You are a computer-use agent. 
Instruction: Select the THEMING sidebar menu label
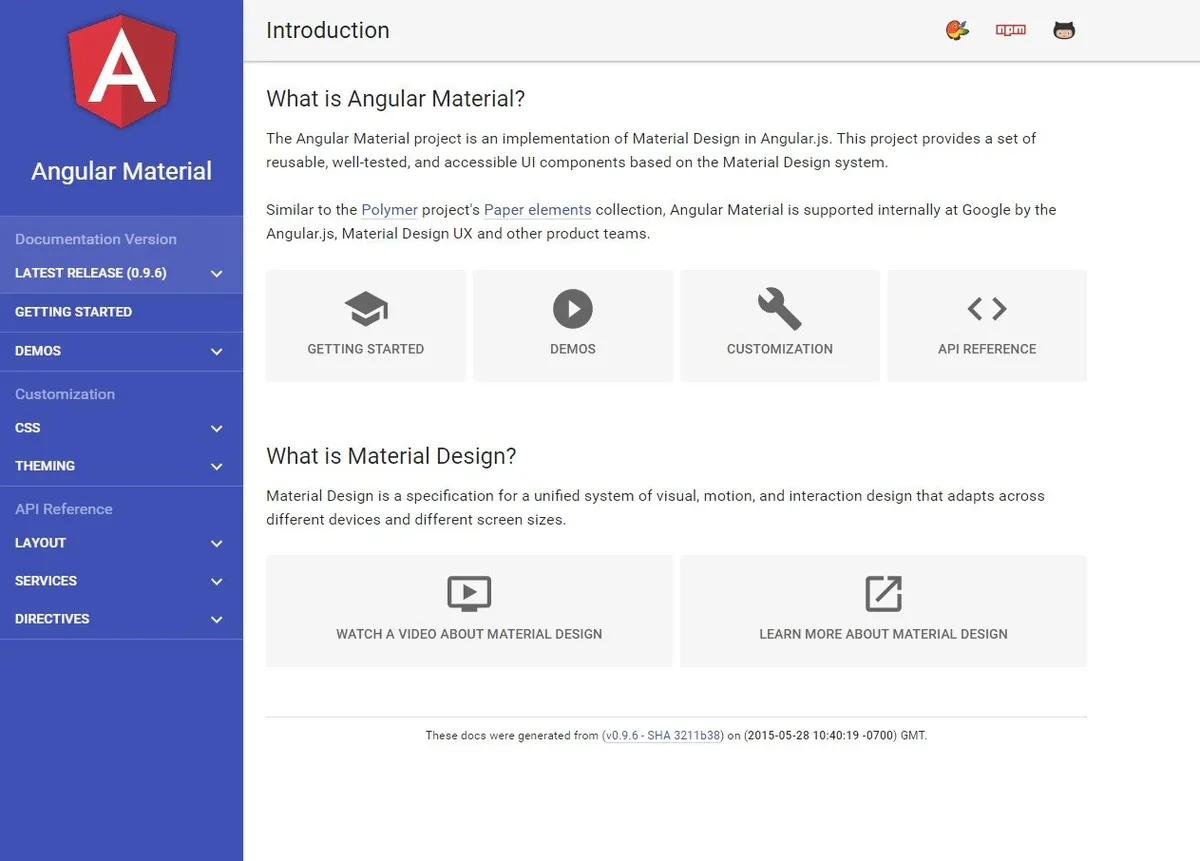(x=45, y=466)
